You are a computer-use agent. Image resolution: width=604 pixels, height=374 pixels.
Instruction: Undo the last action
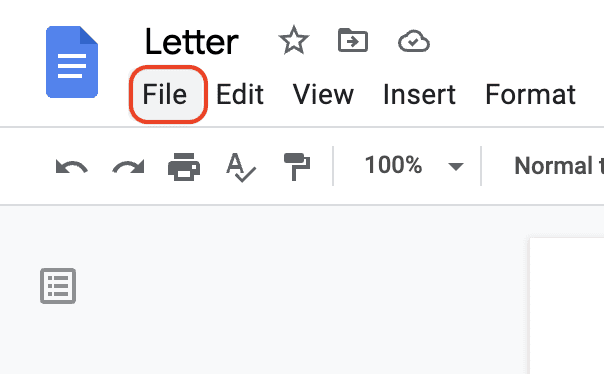pyautogui.click(x=72, y=167)
